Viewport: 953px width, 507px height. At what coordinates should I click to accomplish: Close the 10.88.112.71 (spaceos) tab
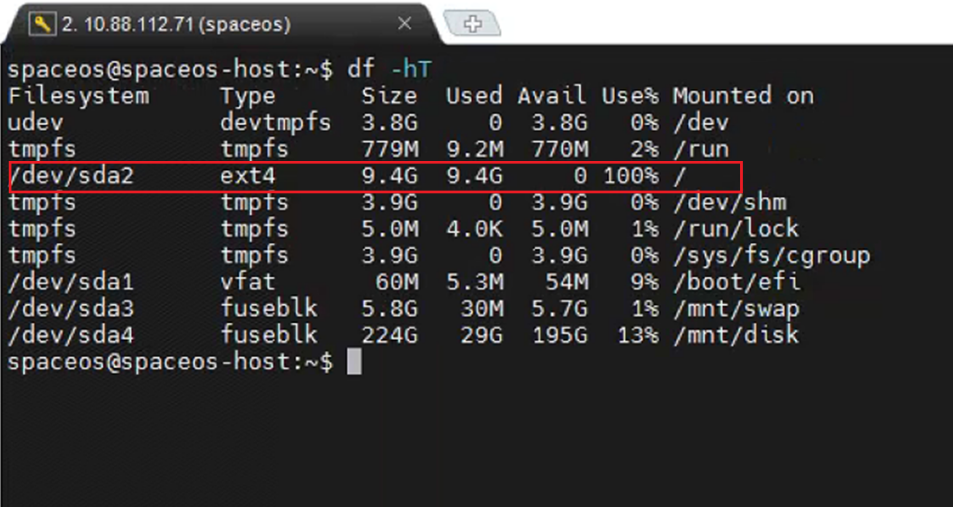404,23
